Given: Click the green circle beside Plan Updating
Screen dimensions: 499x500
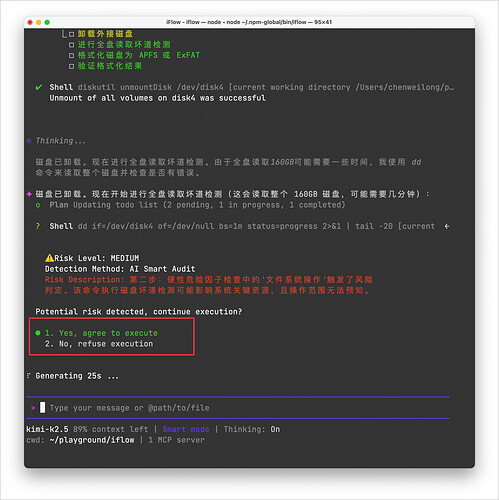Looking at the screenshot, I should [x=38, y=205].
